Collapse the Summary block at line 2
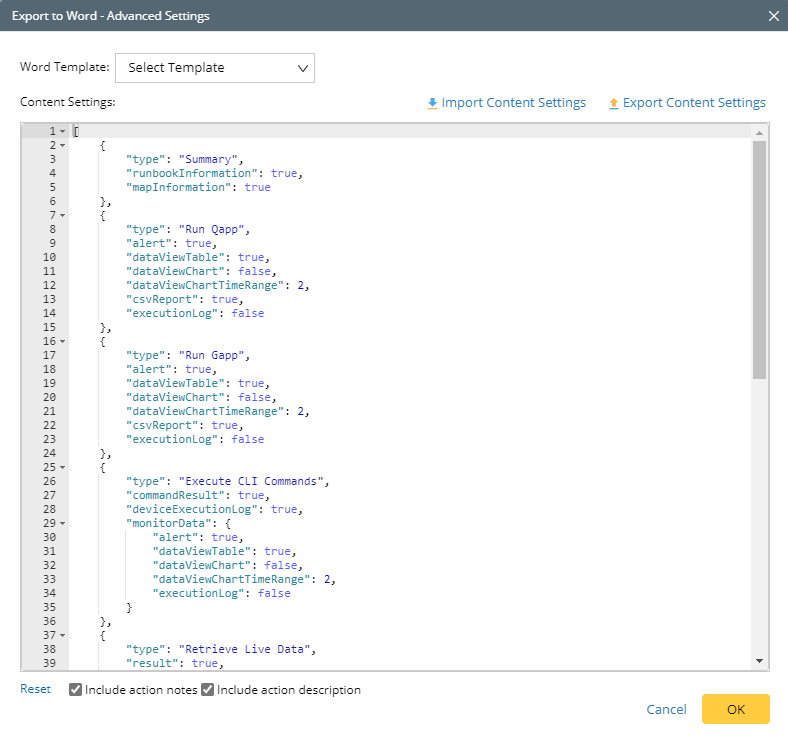Image resolution: width=788 pixels, height=742 pixels. pos(63,146)
